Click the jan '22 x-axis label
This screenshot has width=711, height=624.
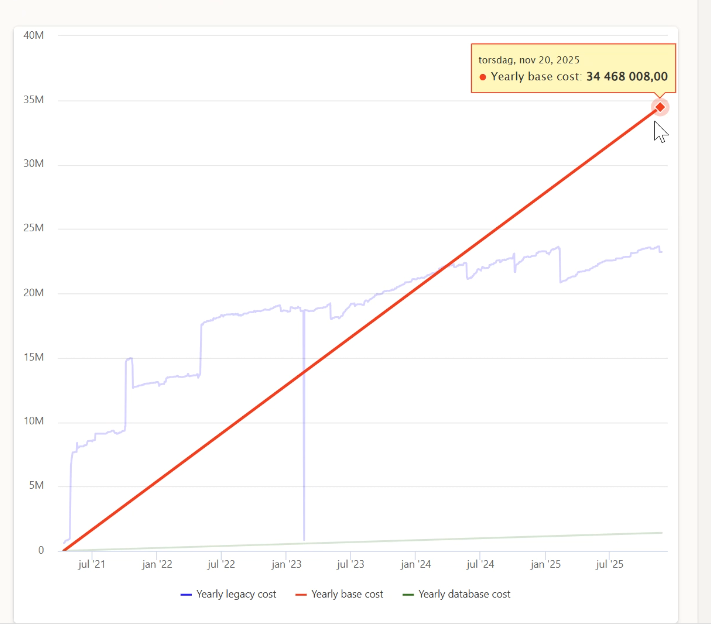pyautogui.click(x=157, y=565)
